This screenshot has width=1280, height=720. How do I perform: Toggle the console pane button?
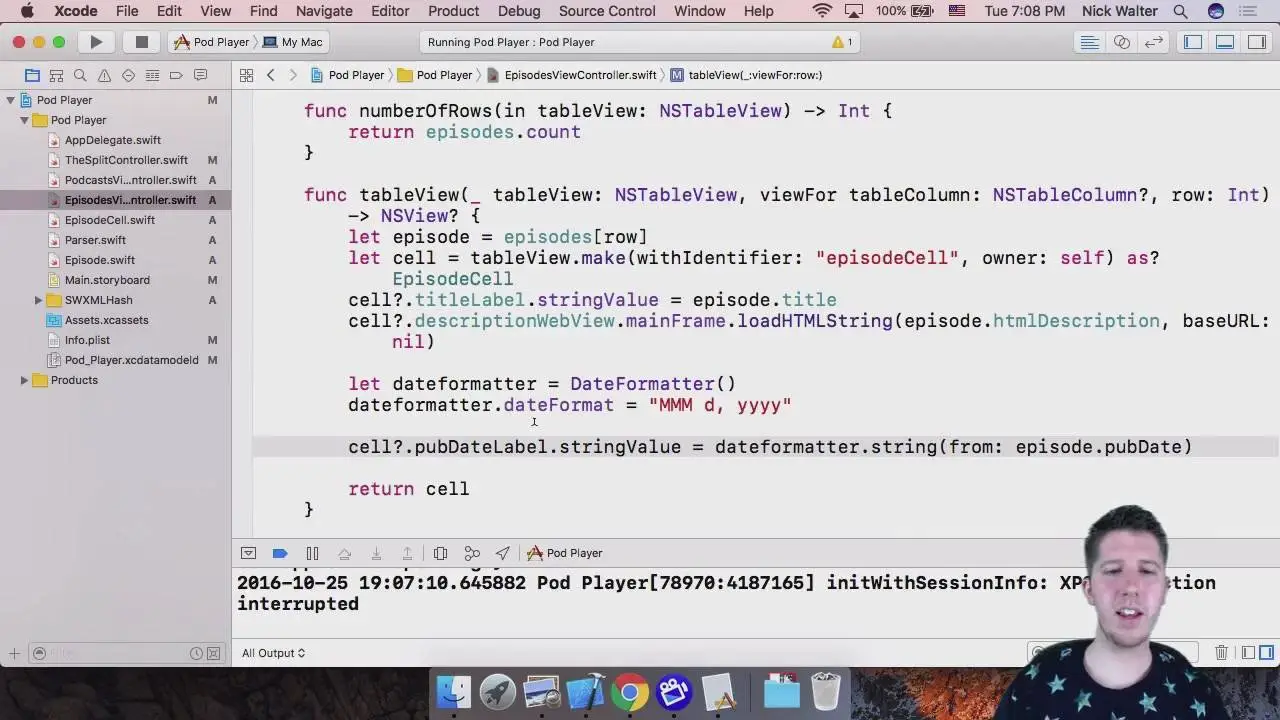pos(1266,653)
